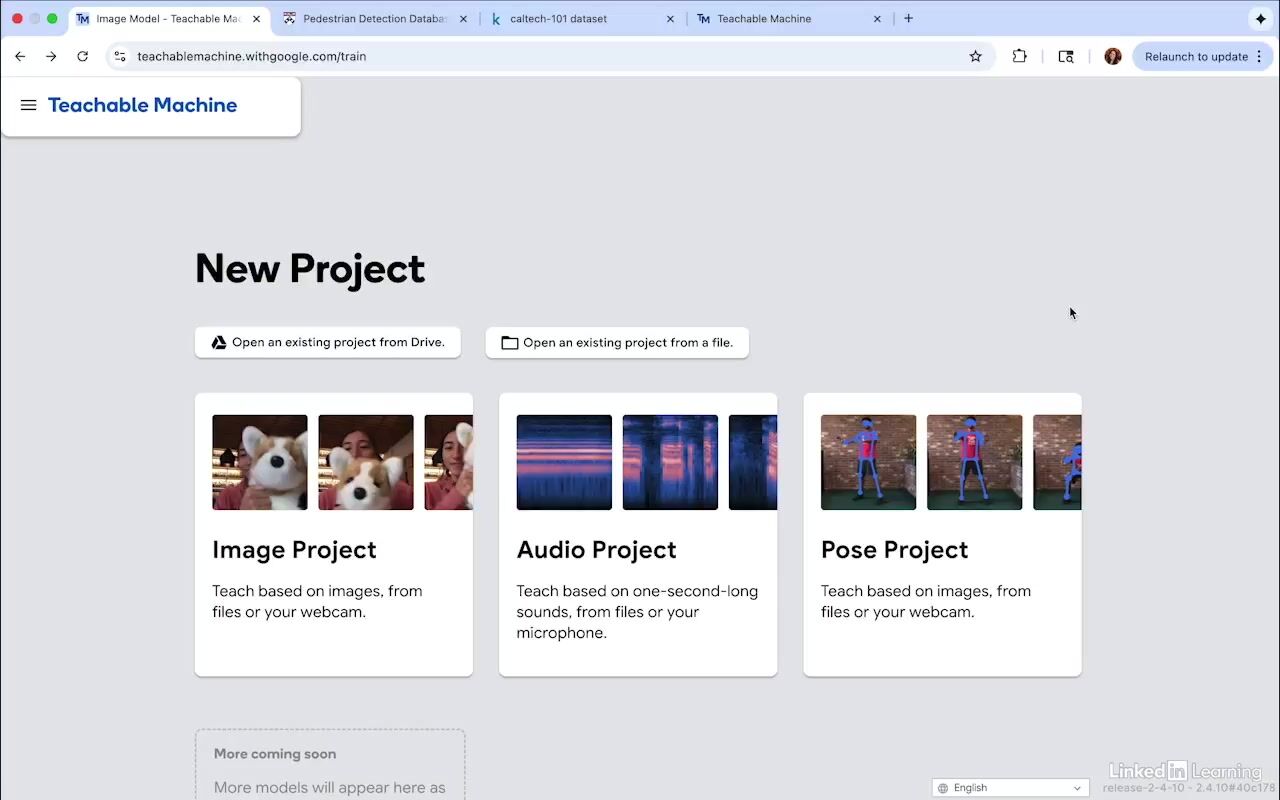Click the Gemini sparkle icon in tab bar
Screen dimensions: 1280x800
pos(1261,19)
